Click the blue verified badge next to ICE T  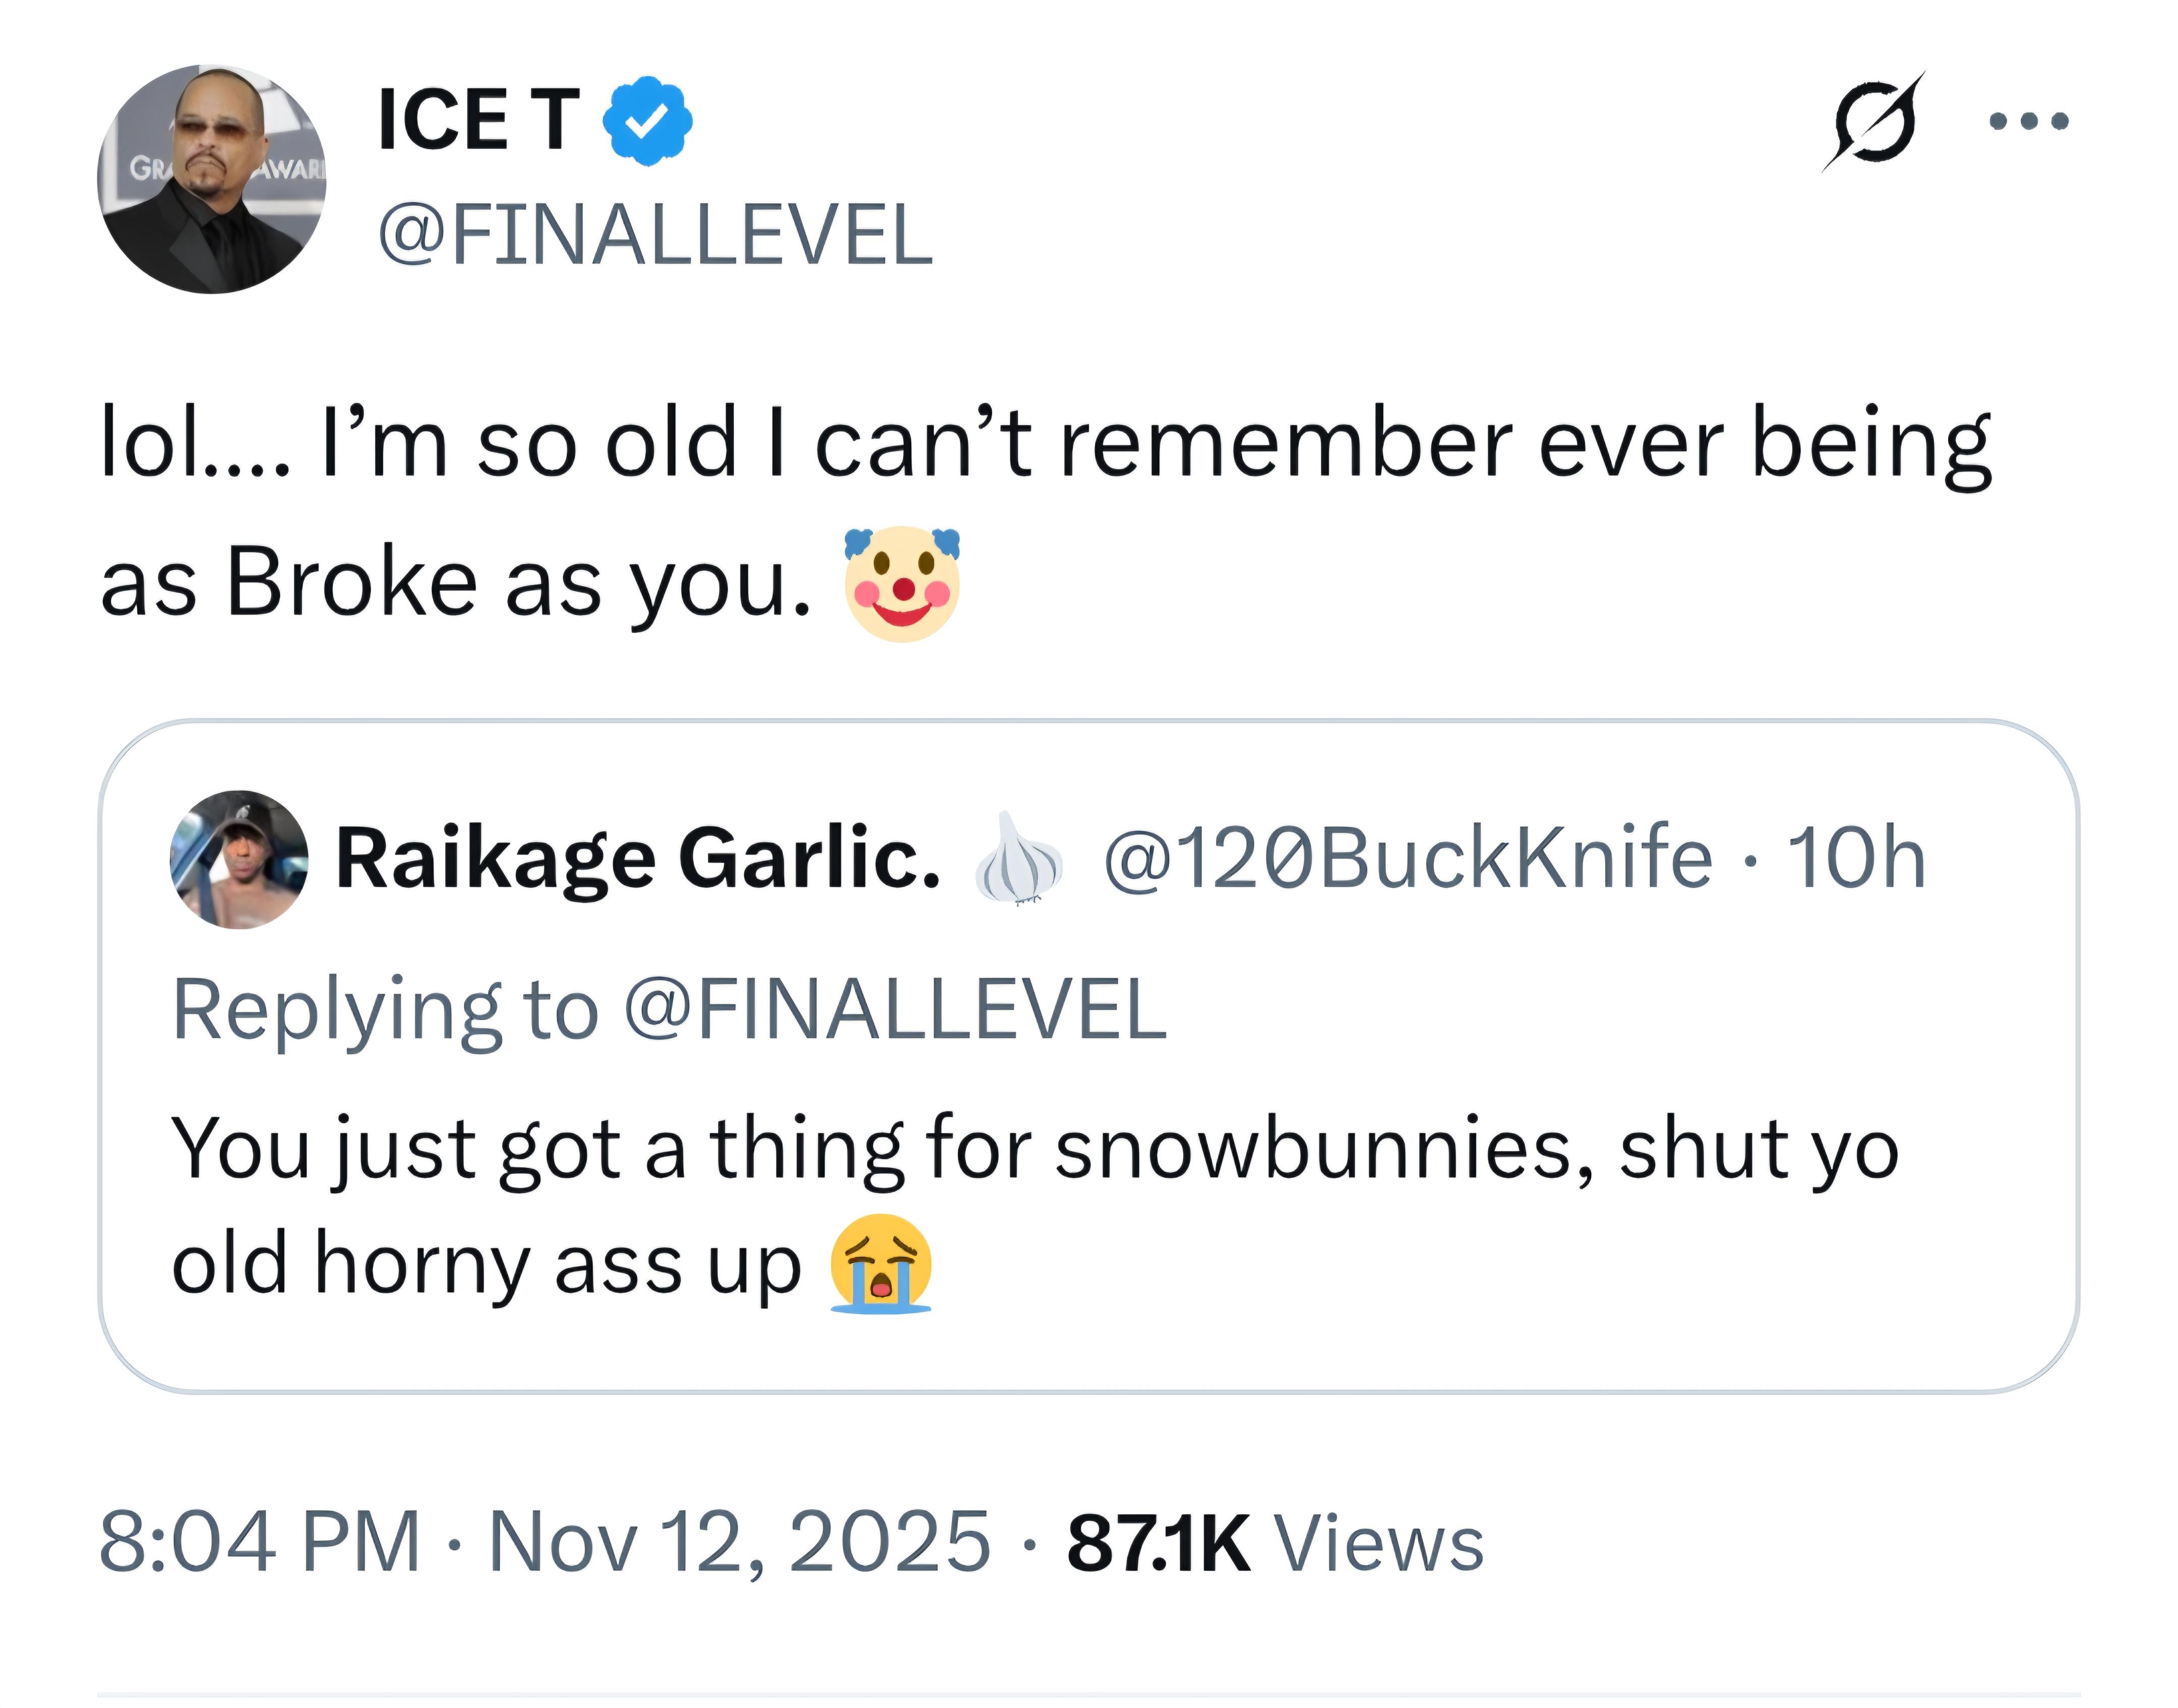click(647, 121)
